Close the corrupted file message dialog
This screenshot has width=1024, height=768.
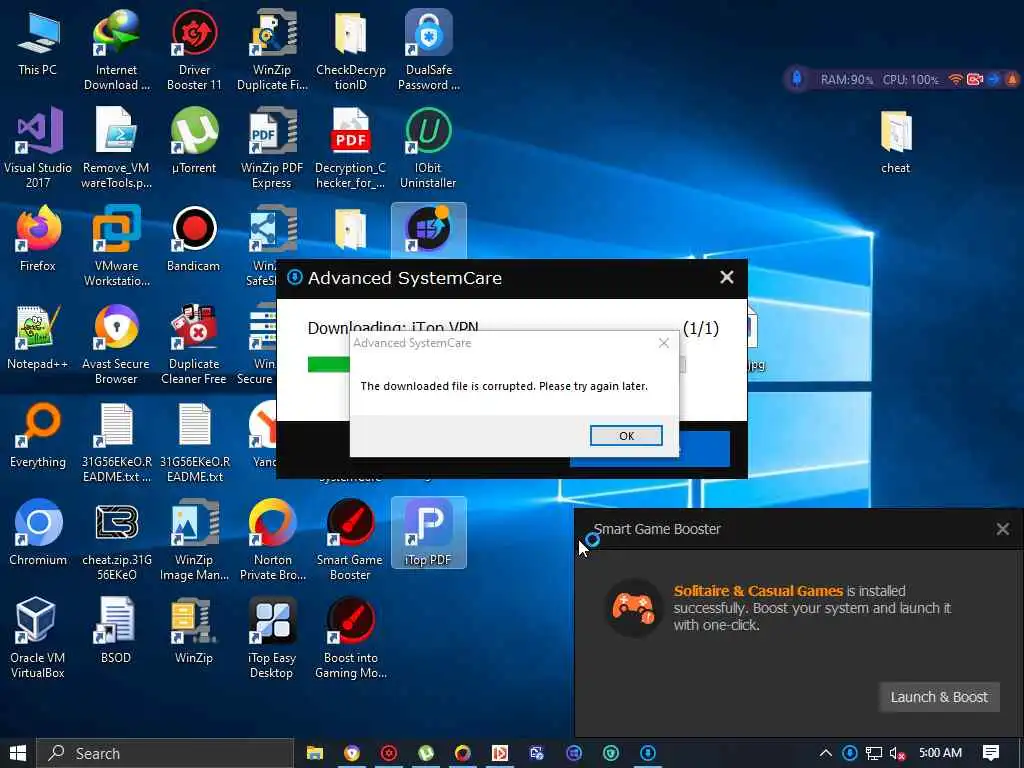point(664,343)
